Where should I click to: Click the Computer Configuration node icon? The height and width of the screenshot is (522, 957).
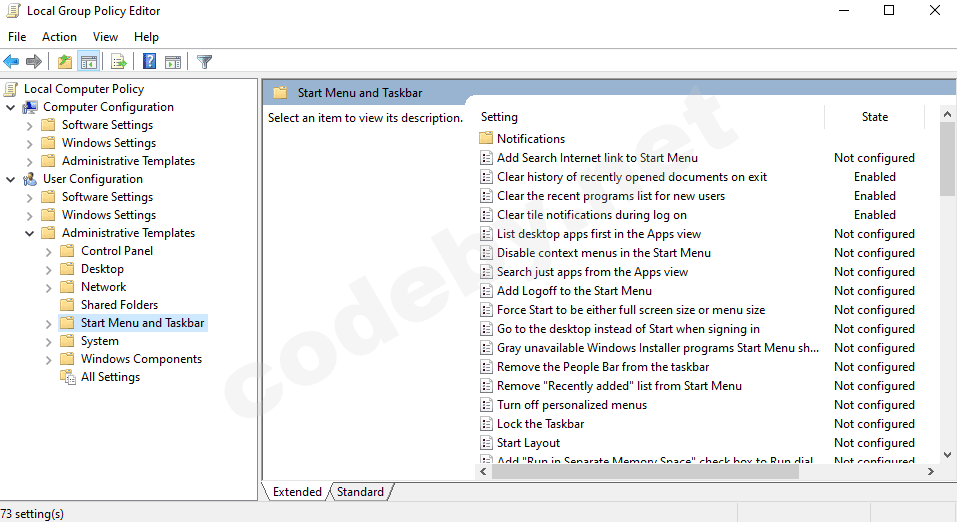(30, 107)
